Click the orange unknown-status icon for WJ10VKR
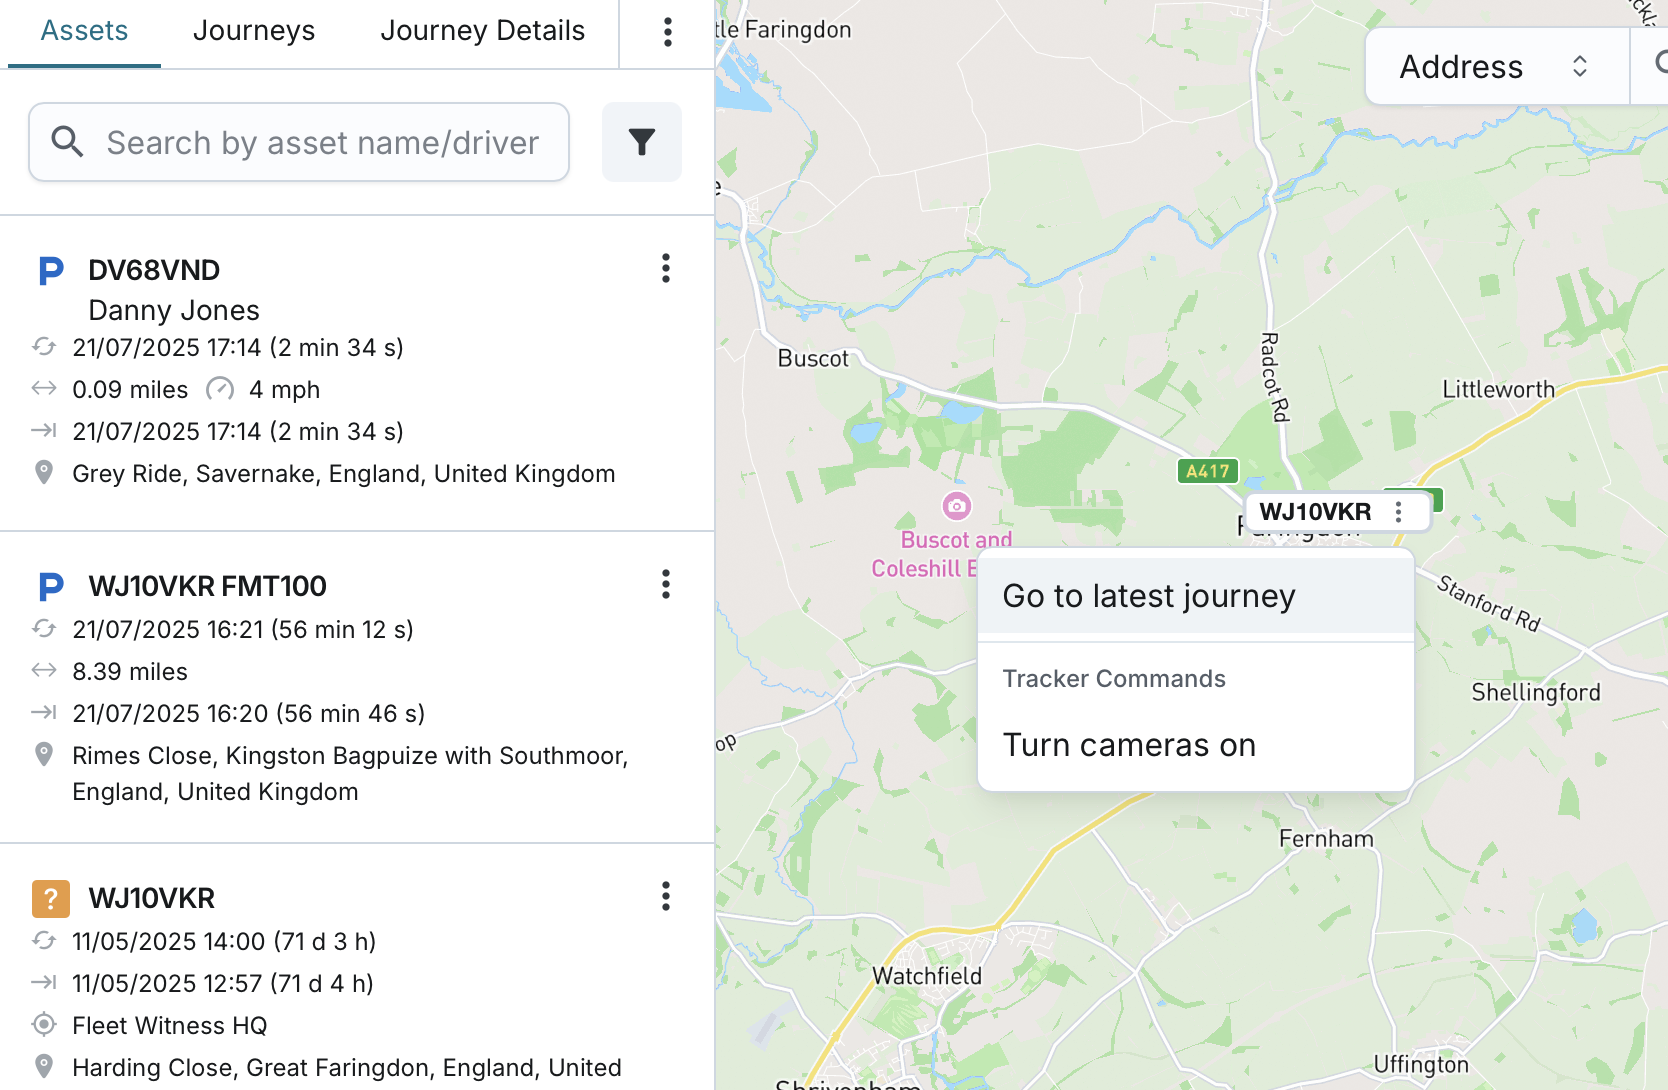 pos(50,898)
